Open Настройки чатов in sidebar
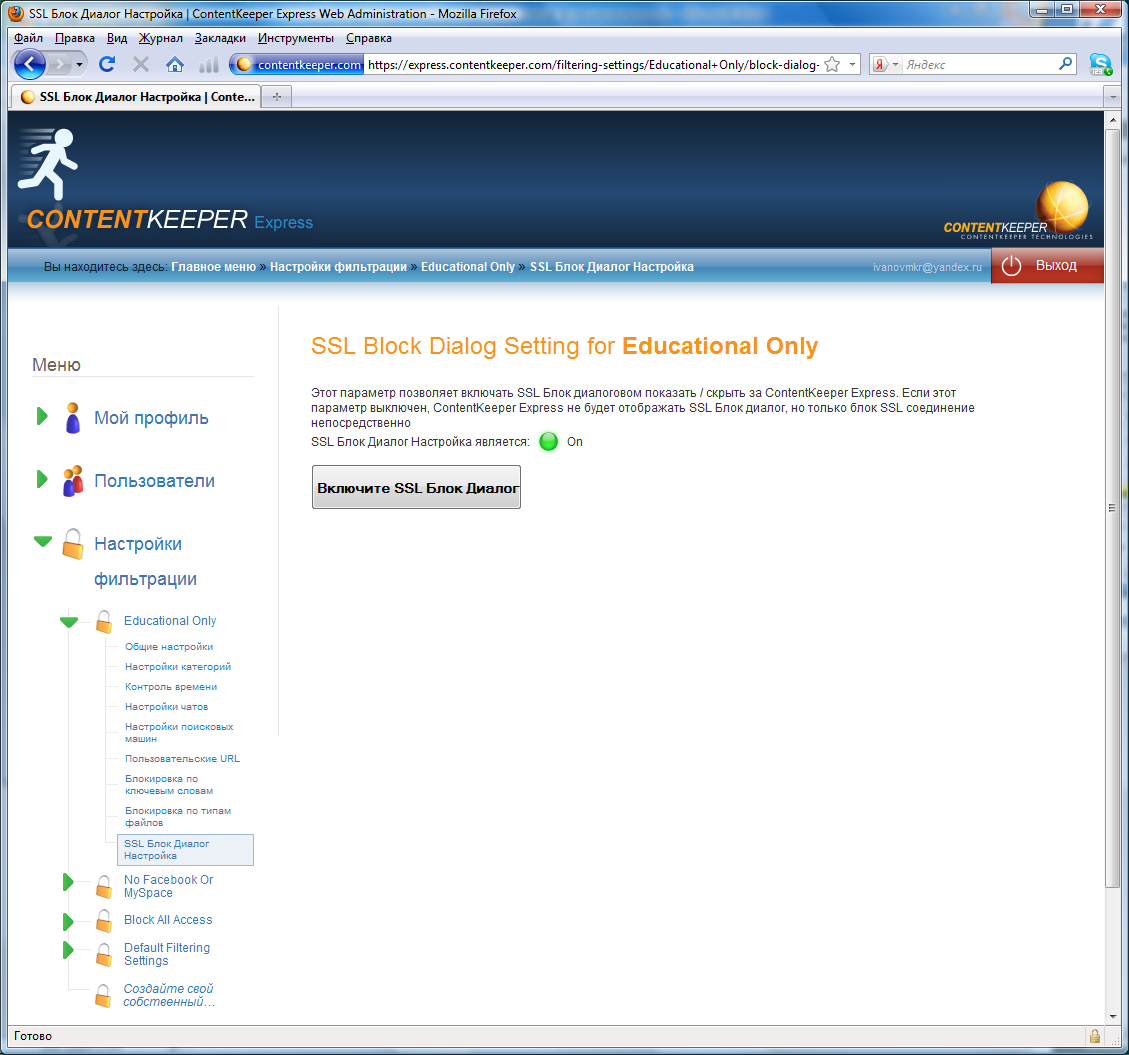The image size is (1129, 1055). coord(166,707)
